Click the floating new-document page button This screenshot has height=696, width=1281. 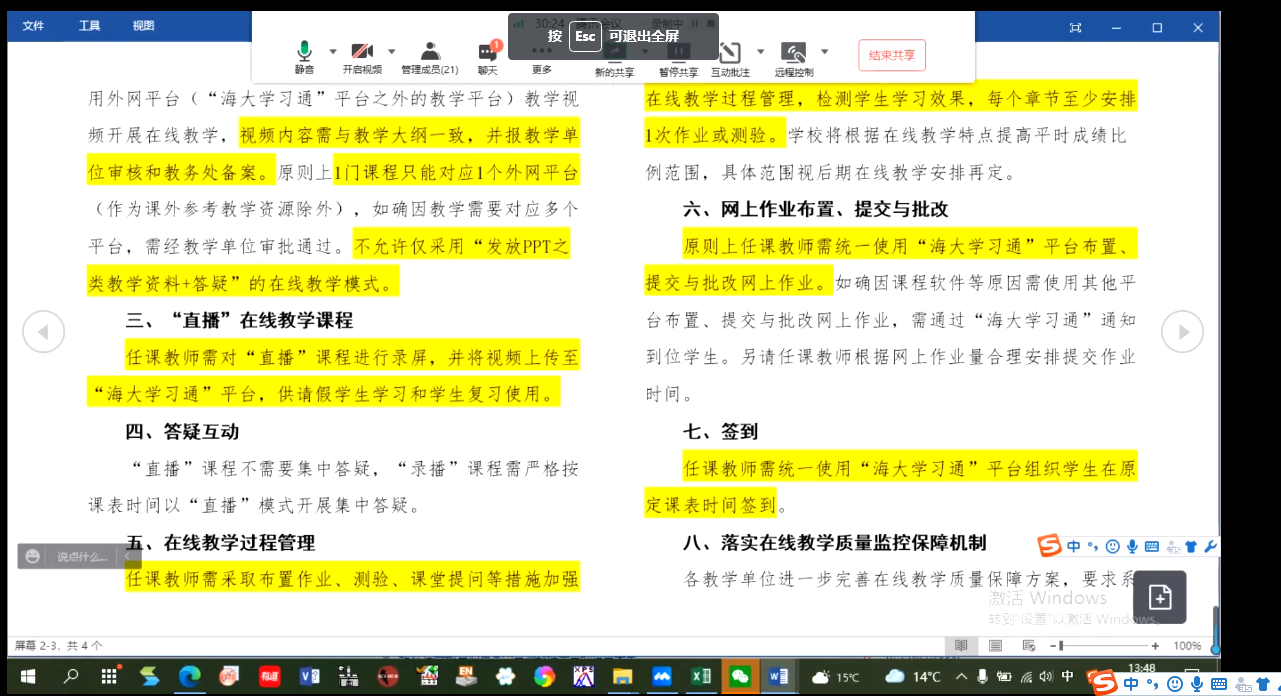pos(1160,597)
